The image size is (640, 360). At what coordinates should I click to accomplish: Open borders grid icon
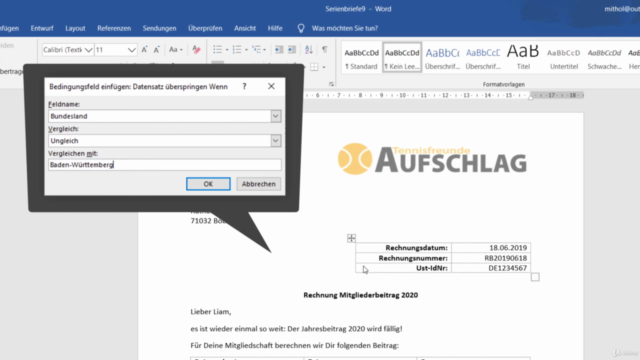tap(314, 67)
